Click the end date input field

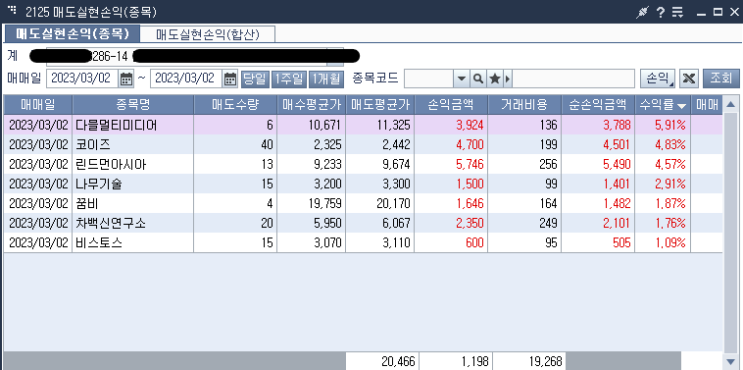[x=186, y=79]
